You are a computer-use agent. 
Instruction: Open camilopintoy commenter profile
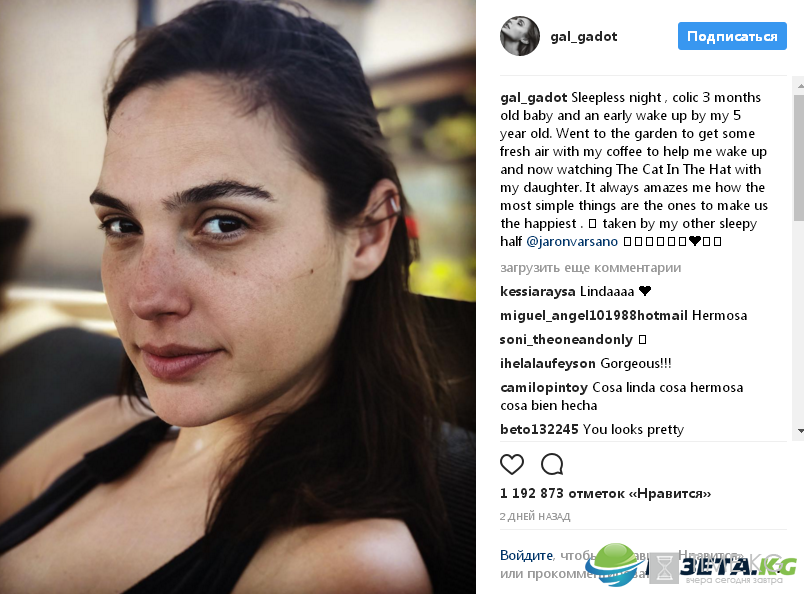point(544,387)
